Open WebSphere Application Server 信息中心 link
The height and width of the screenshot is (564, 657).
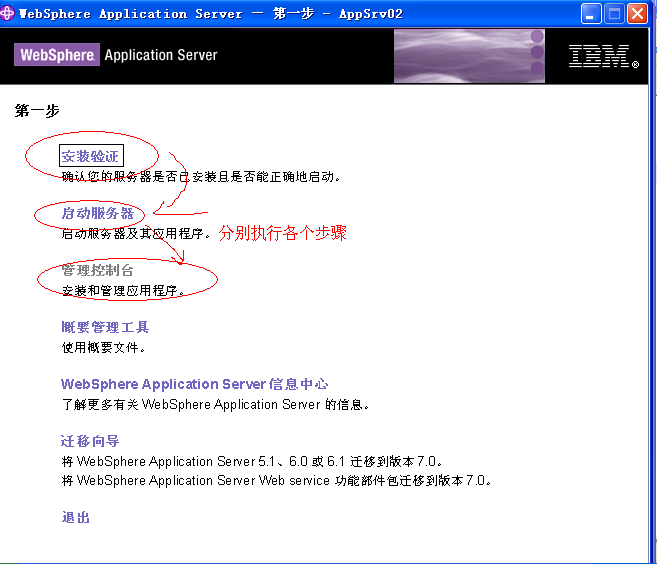click(x=194, y=384)
